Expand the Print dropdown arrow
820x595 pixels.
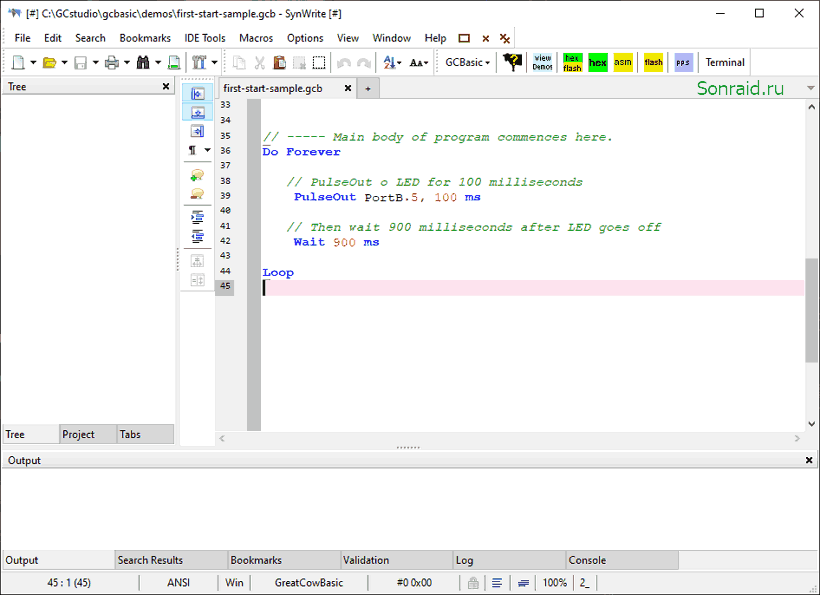point(127,63)
